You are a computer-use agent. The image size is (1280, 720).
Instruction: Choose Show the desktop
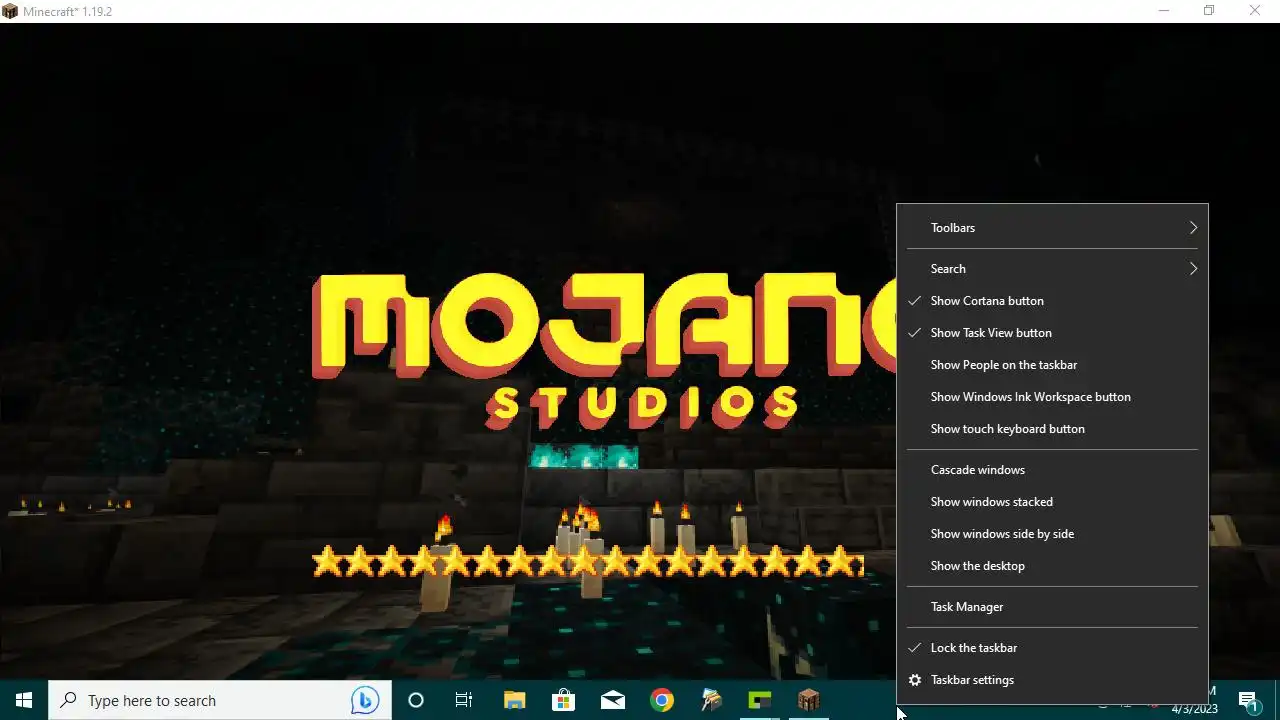pyautogui.click(x=1052, y=566)
